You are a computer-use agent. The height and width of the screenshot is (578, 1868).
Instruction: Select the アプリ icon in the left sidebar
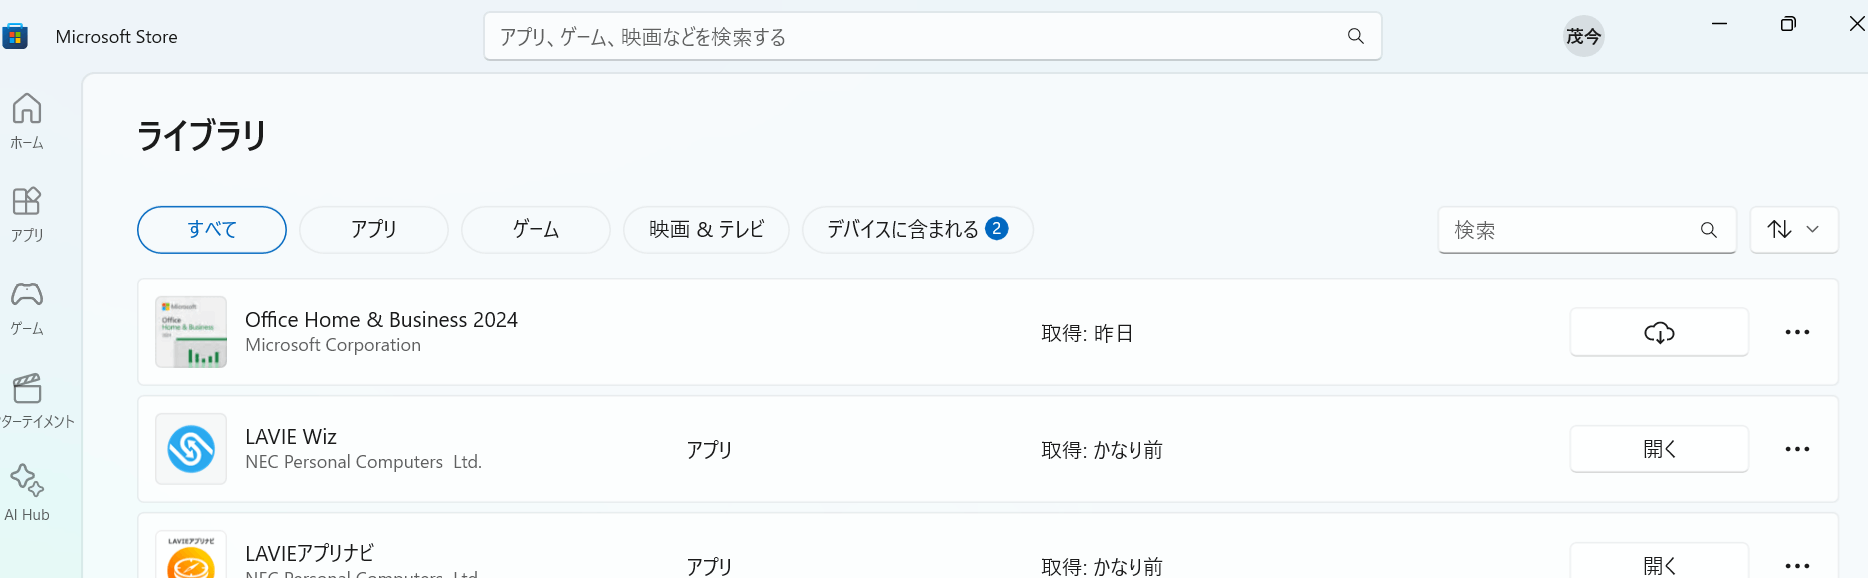click(x=27, y=212)
